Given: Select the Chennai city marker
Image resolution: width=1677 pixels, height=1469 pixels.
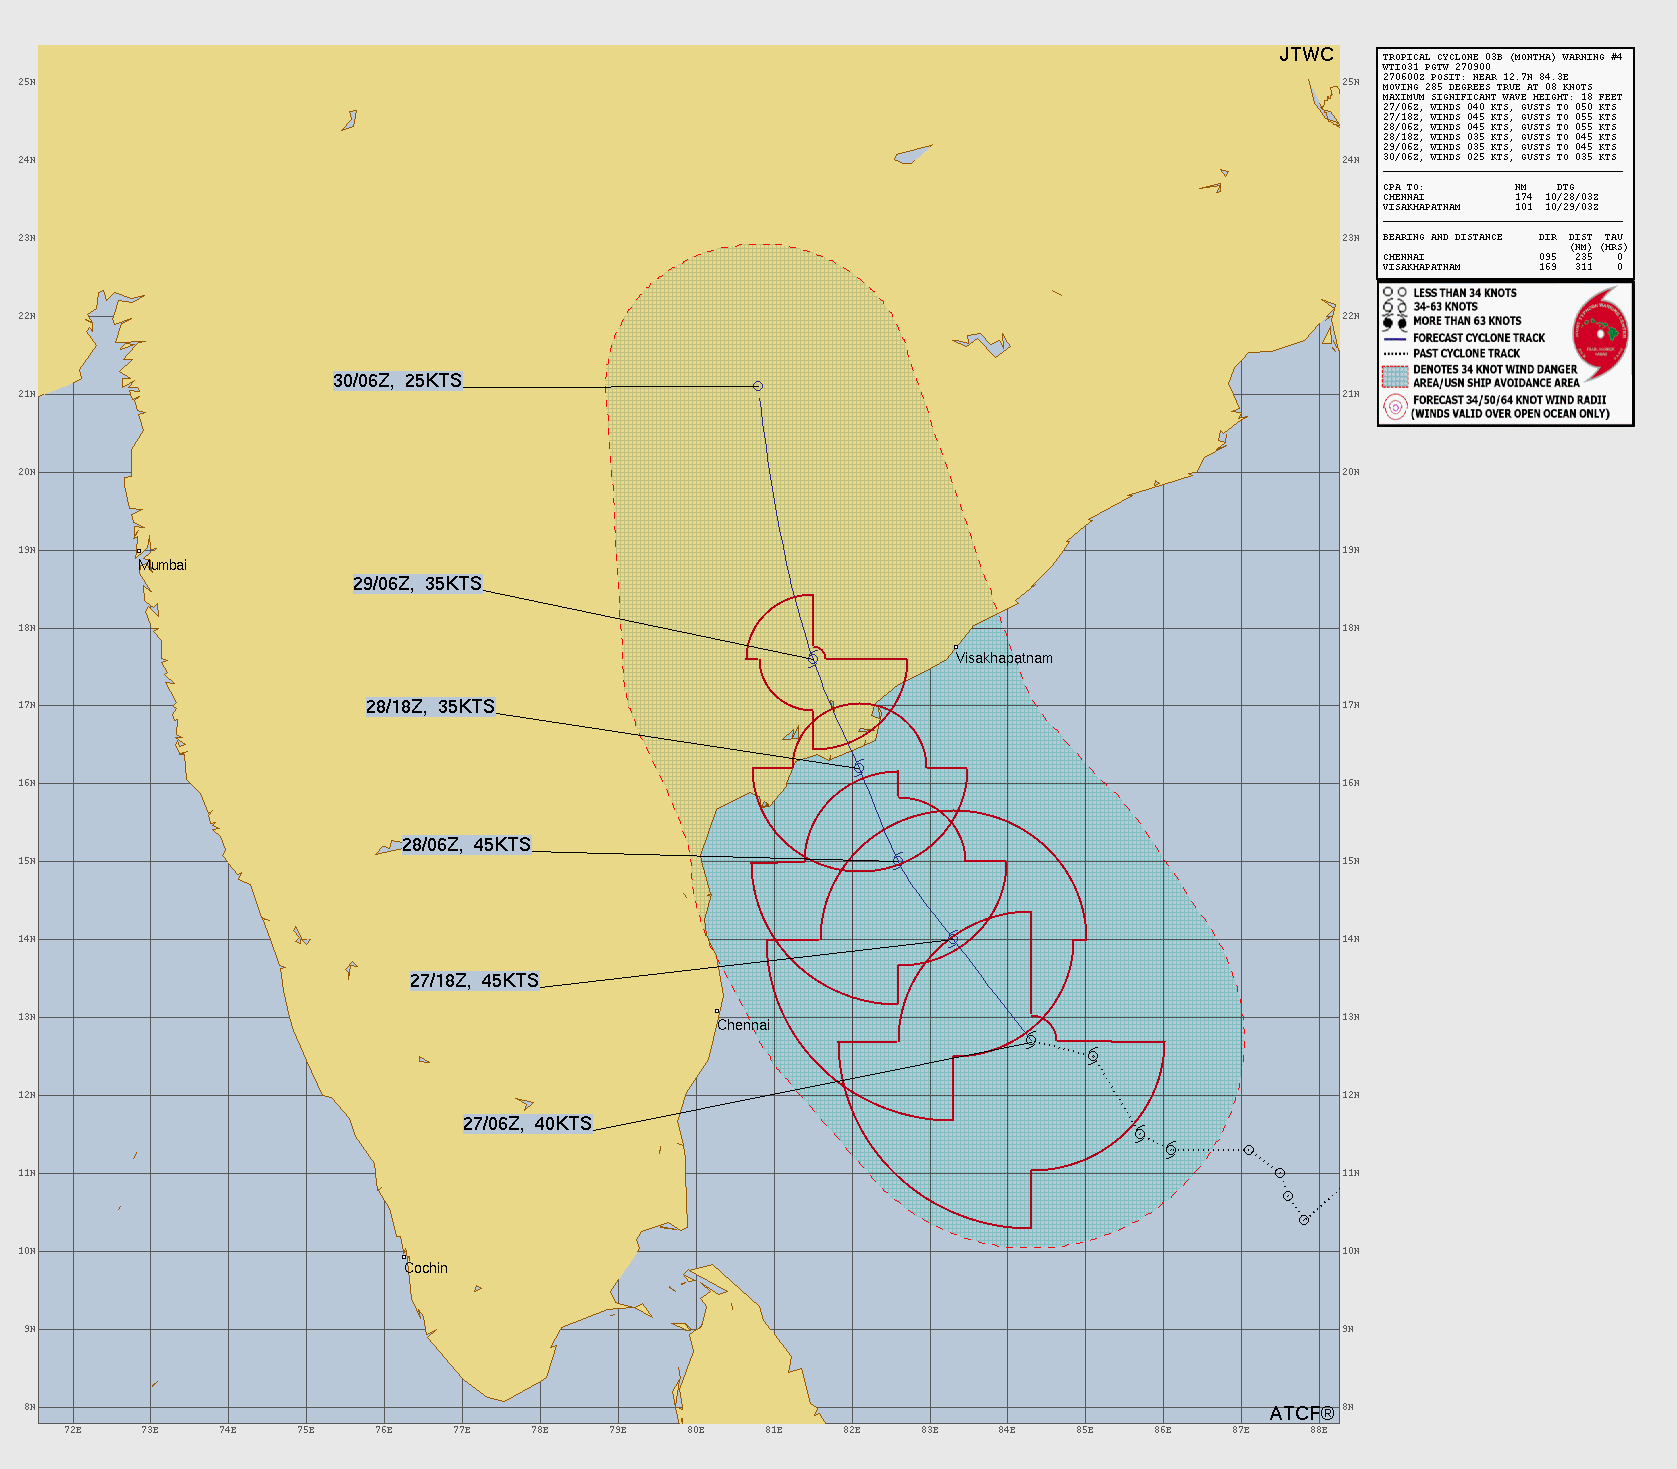Looking at the screenshot, I should pyautogui.click(x=717, y=1012).
